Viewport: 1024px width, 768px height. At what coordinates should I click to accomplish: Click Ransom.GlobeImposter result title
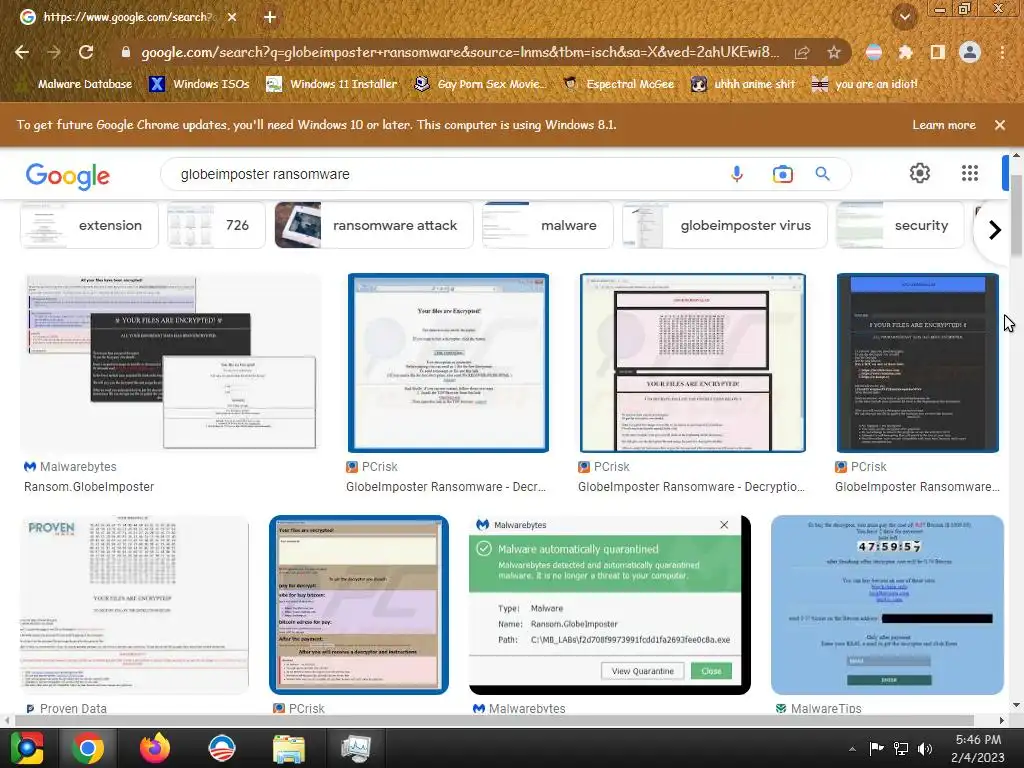(x=89, y=487)
